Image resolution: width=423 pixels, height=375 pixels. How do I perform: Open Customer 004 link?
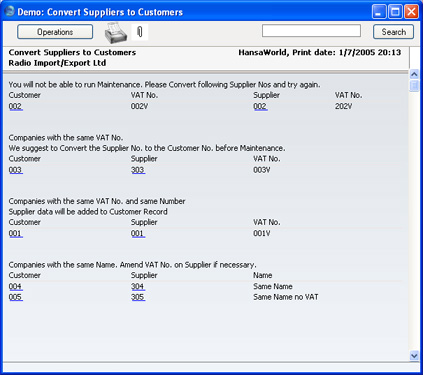coord(15,286)
